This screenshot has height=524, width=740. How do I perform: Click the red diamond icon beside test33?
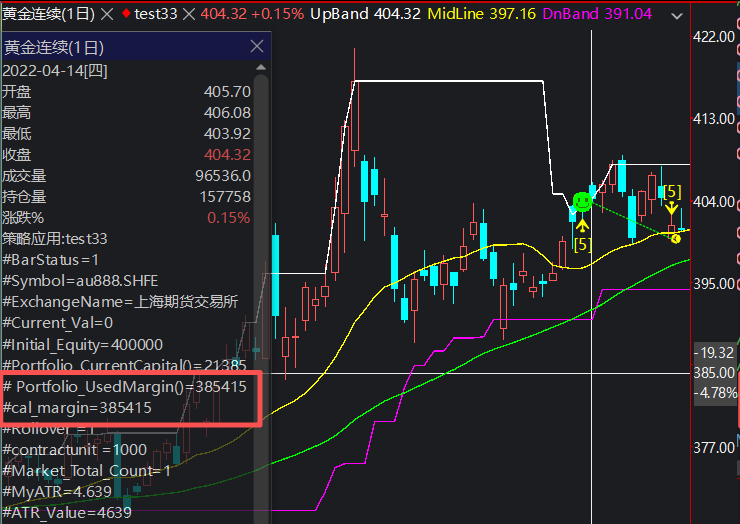(125, 15)
